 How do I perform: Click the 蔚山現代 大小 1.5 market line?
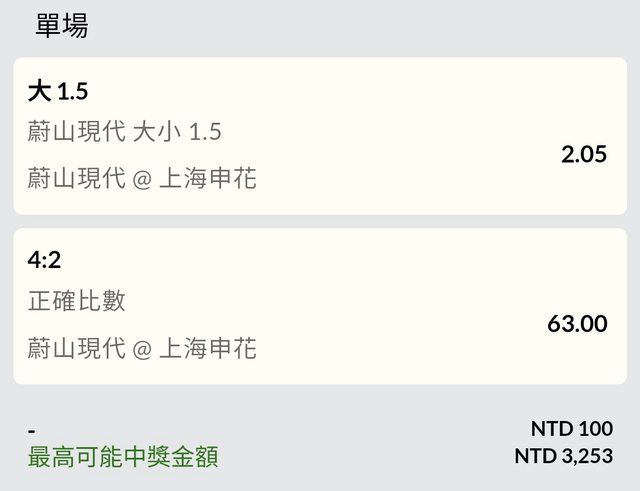[x=125, y=131]
